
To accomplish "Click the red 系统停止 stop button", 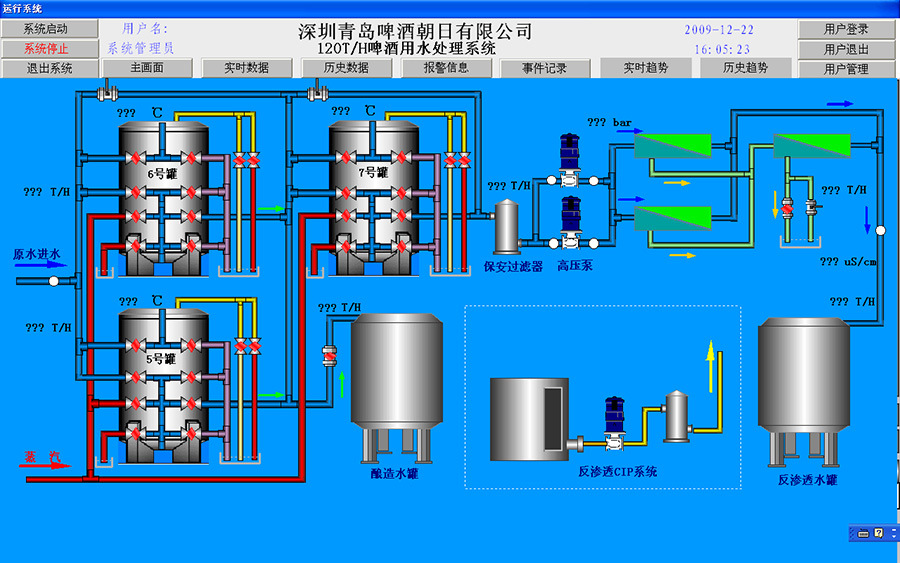I will (49, 49).
